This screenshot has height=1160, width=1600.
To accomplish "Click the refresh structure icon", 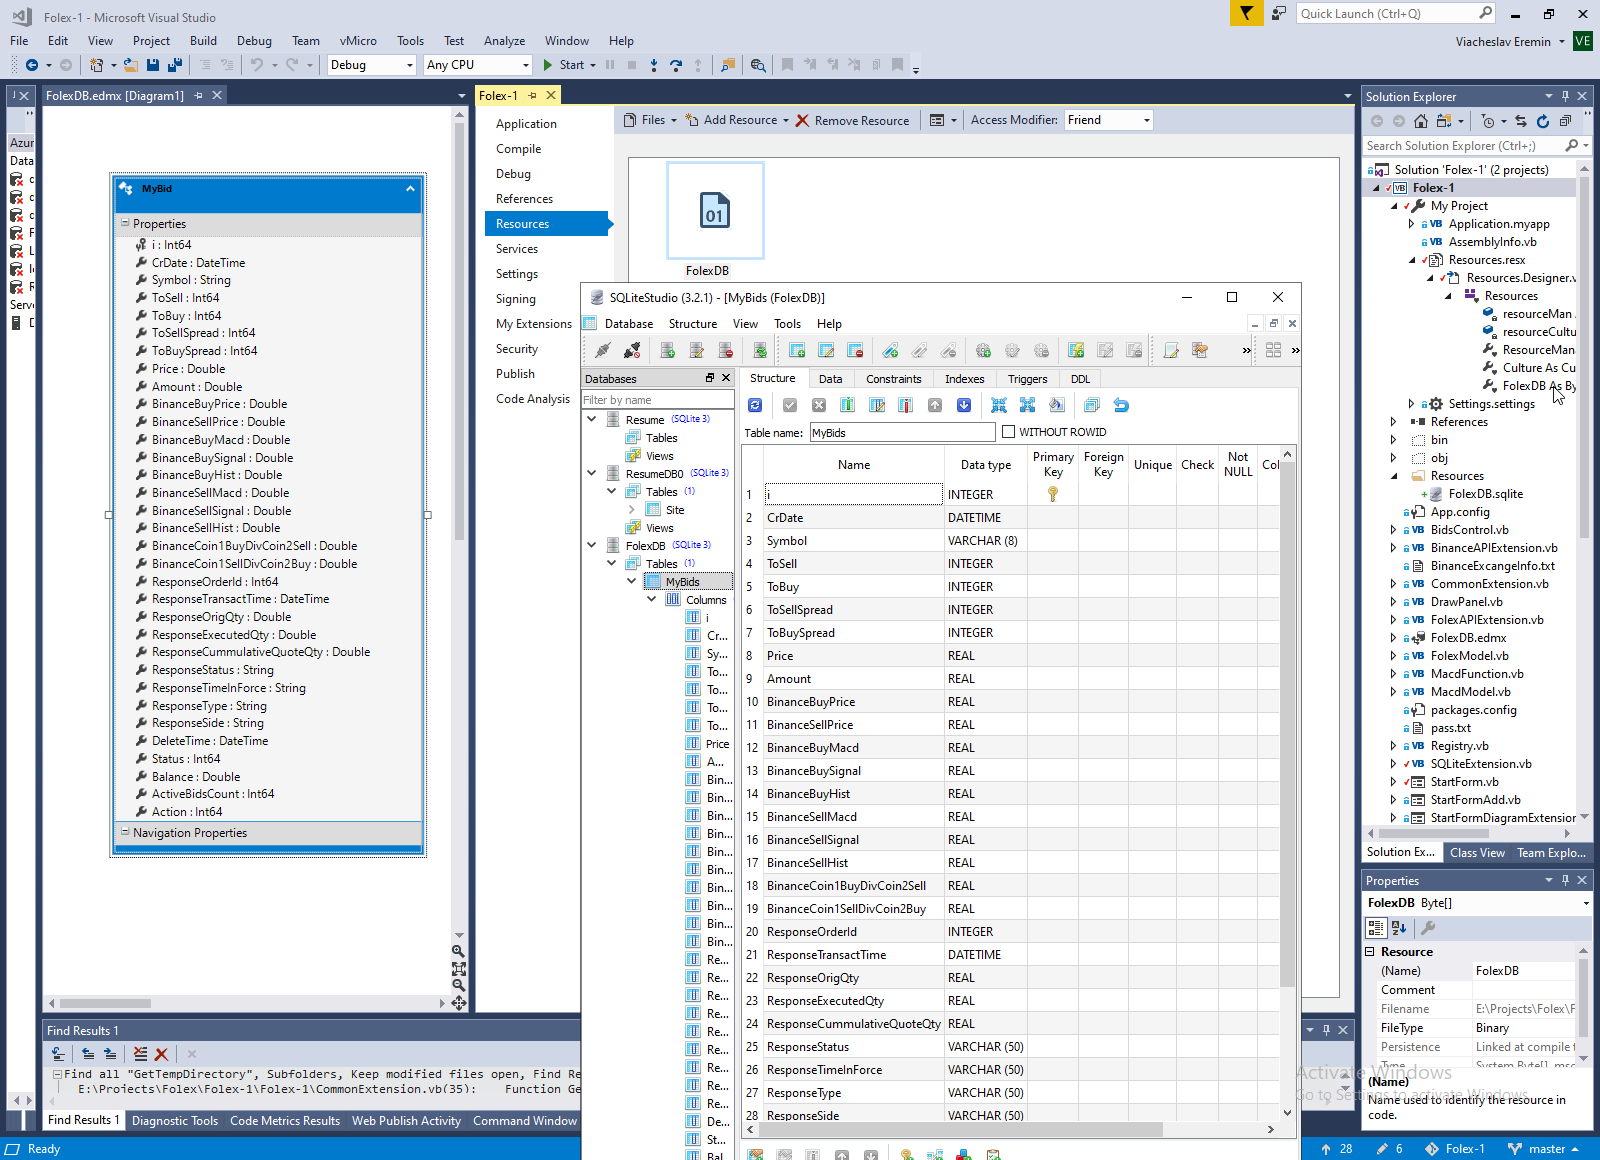I will [755, 405].
